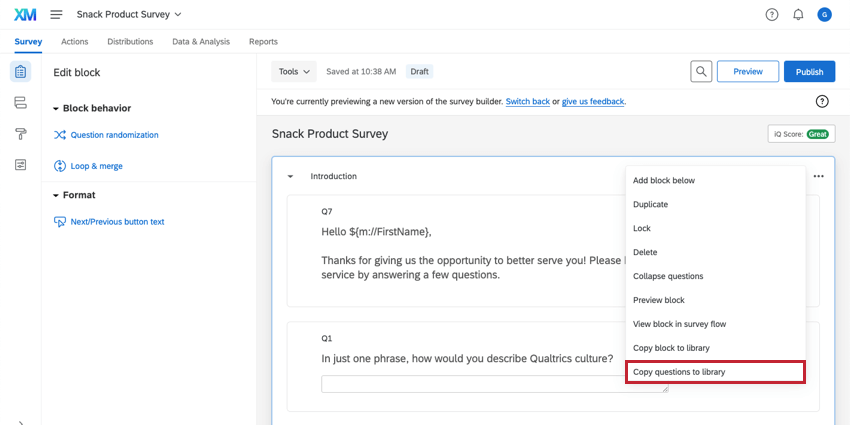
Task: Collapse the Block behavior section
Action: point(57,108)
